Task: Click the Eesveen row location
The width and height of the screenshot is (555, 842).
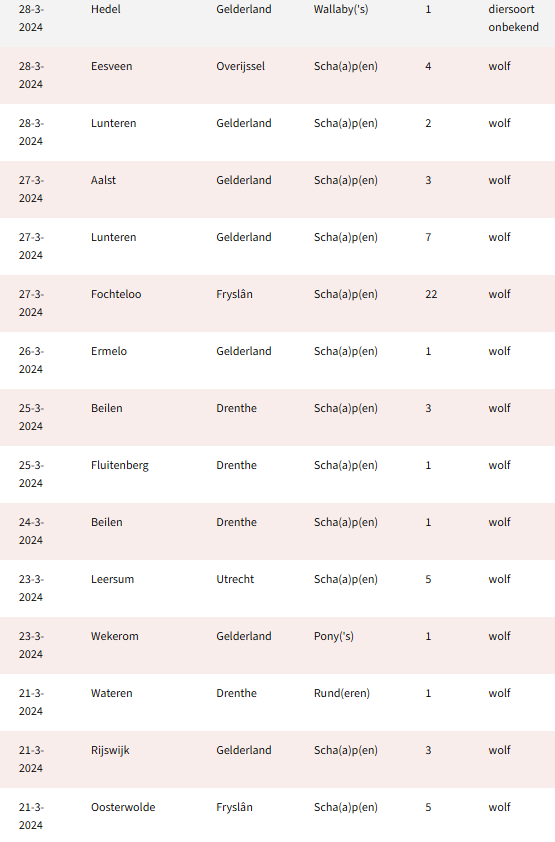Action: pyautogui.click(x=112, y=66)
